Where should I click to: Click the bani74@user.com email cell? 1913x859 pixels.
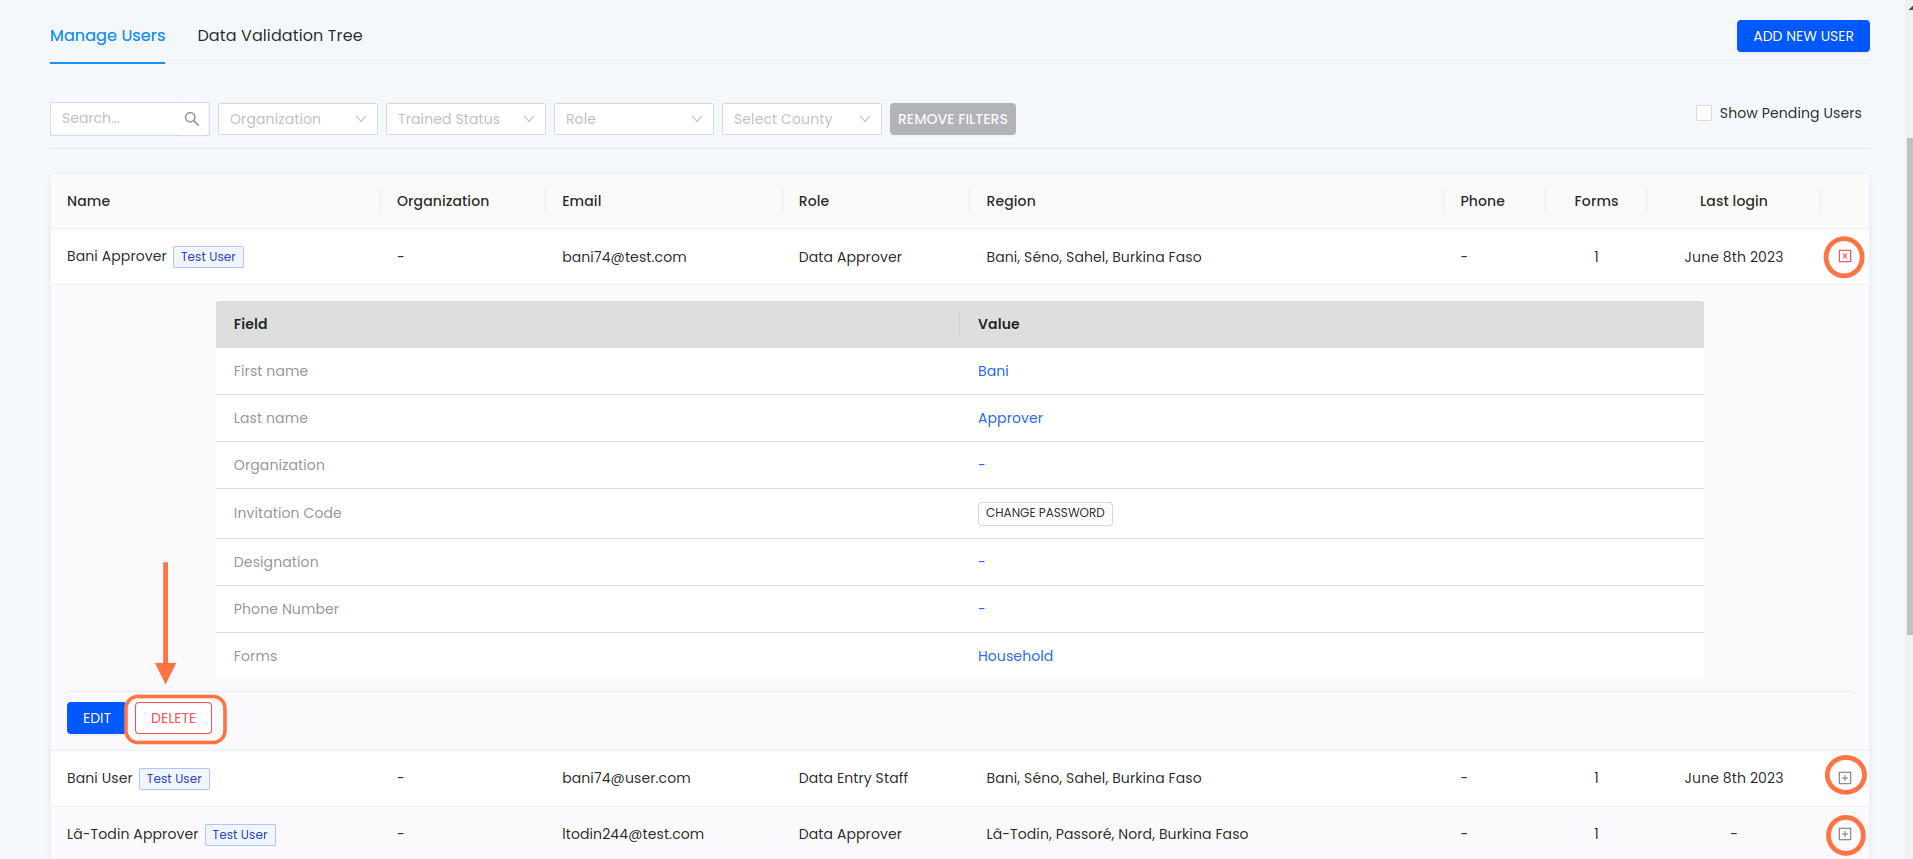(626, 778)
